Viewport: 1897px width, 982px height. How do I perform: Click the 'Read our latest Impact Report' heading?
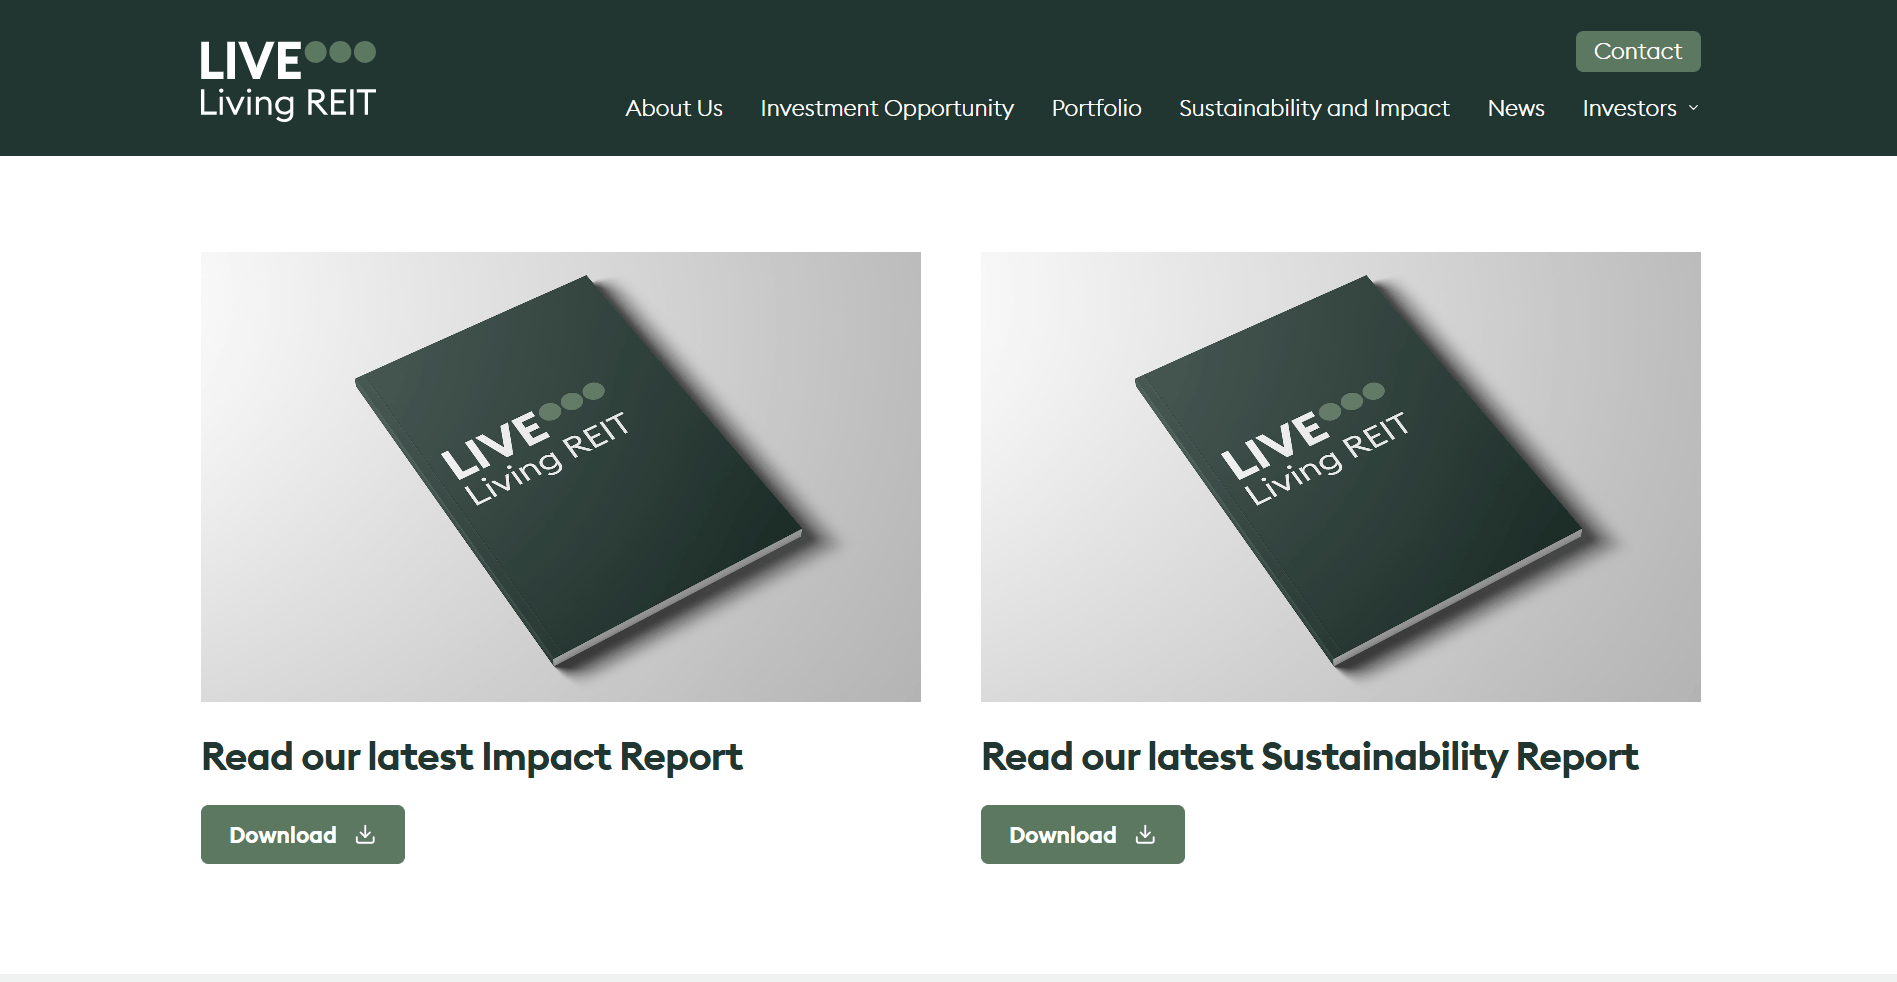(x=472, y=757)
